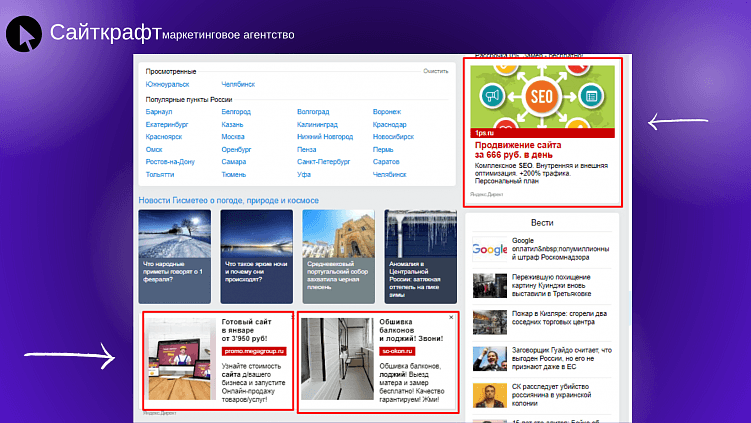Image resolution: width=751 pixels, height=423 pixels.
Task: Go to Тюмень city link
Action: pyautogui.click(x=234, y=175)
